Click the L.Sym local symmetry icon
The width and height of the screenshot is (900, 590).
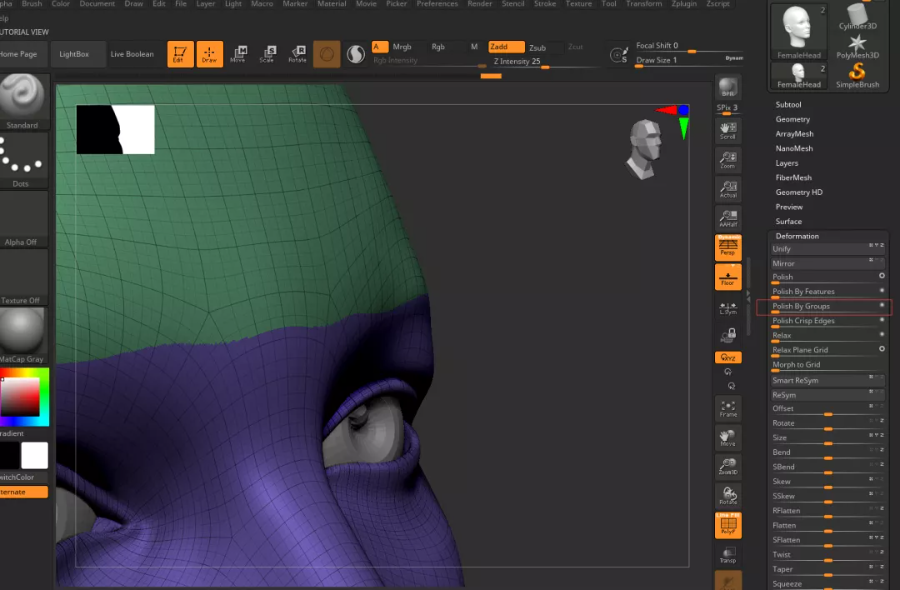tap(728, 308)
